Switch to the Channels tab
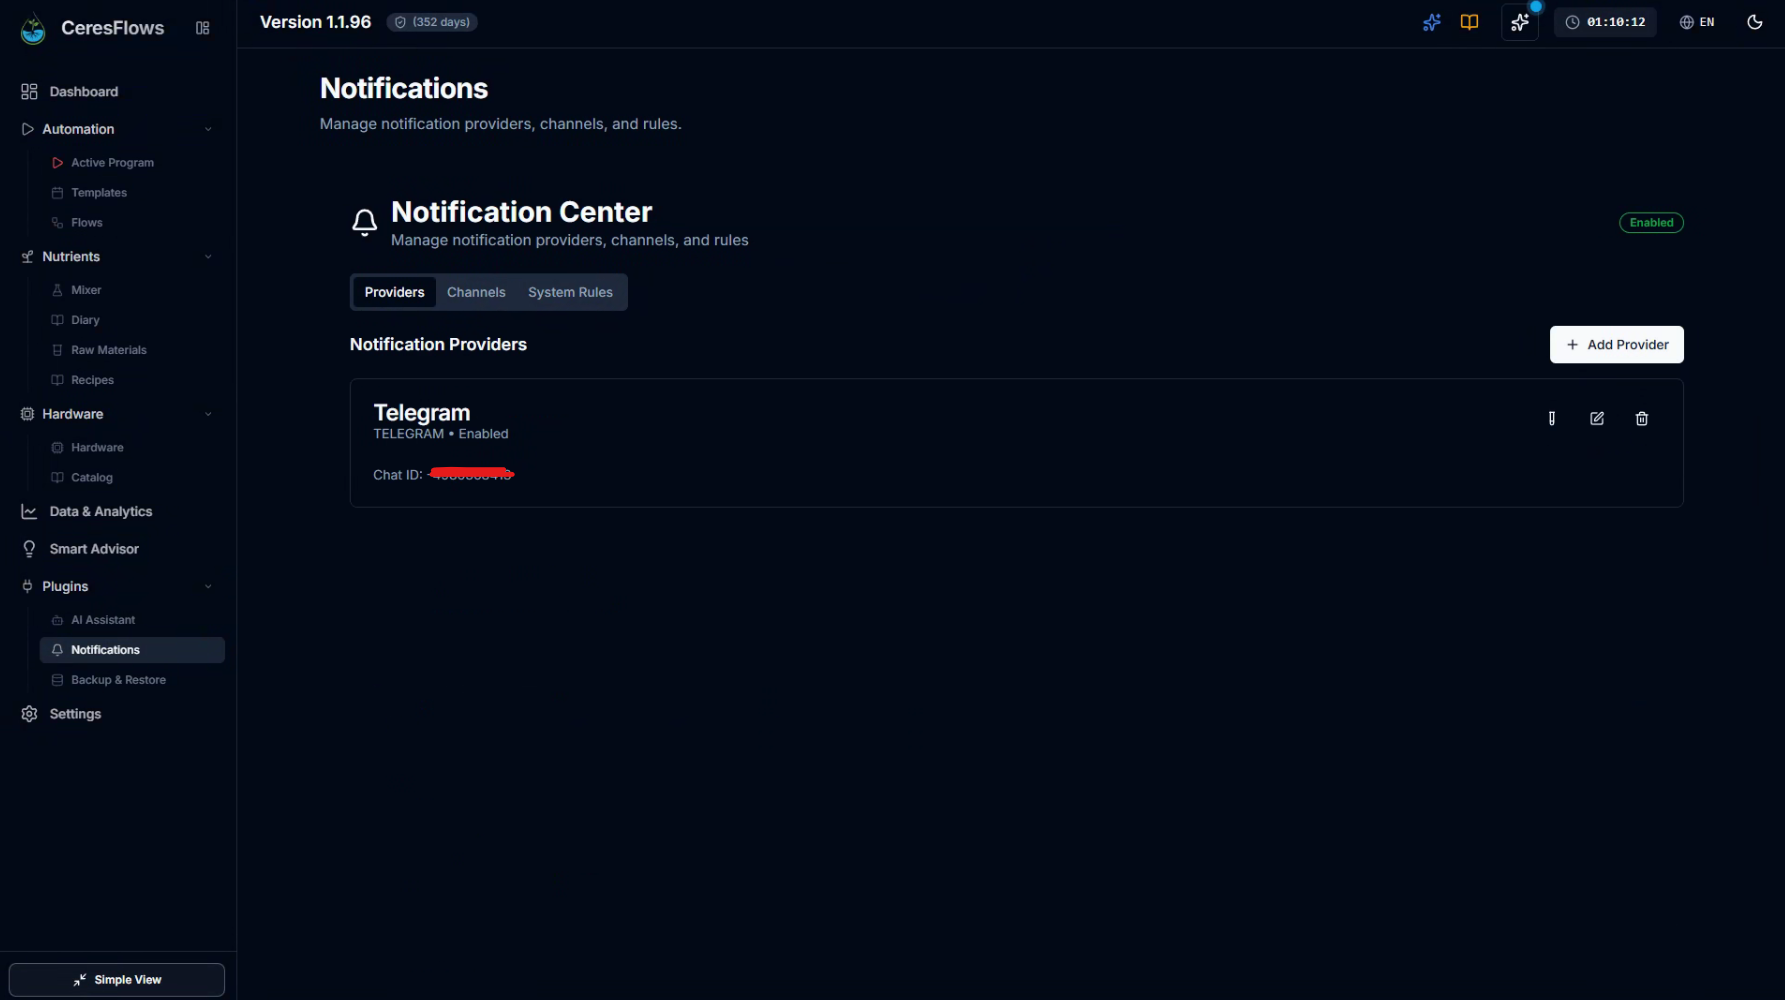 tap(476, 292)
